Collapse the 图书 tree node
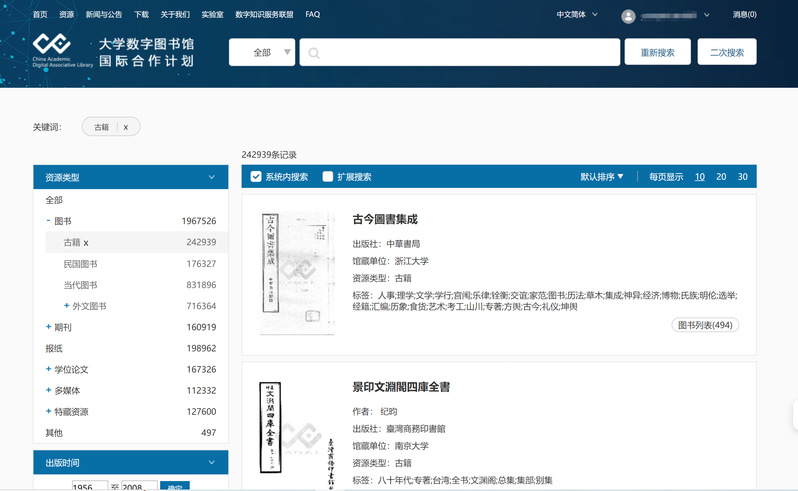Image resolution: width=798 pixels, height=491 pixels. (48, 221)
